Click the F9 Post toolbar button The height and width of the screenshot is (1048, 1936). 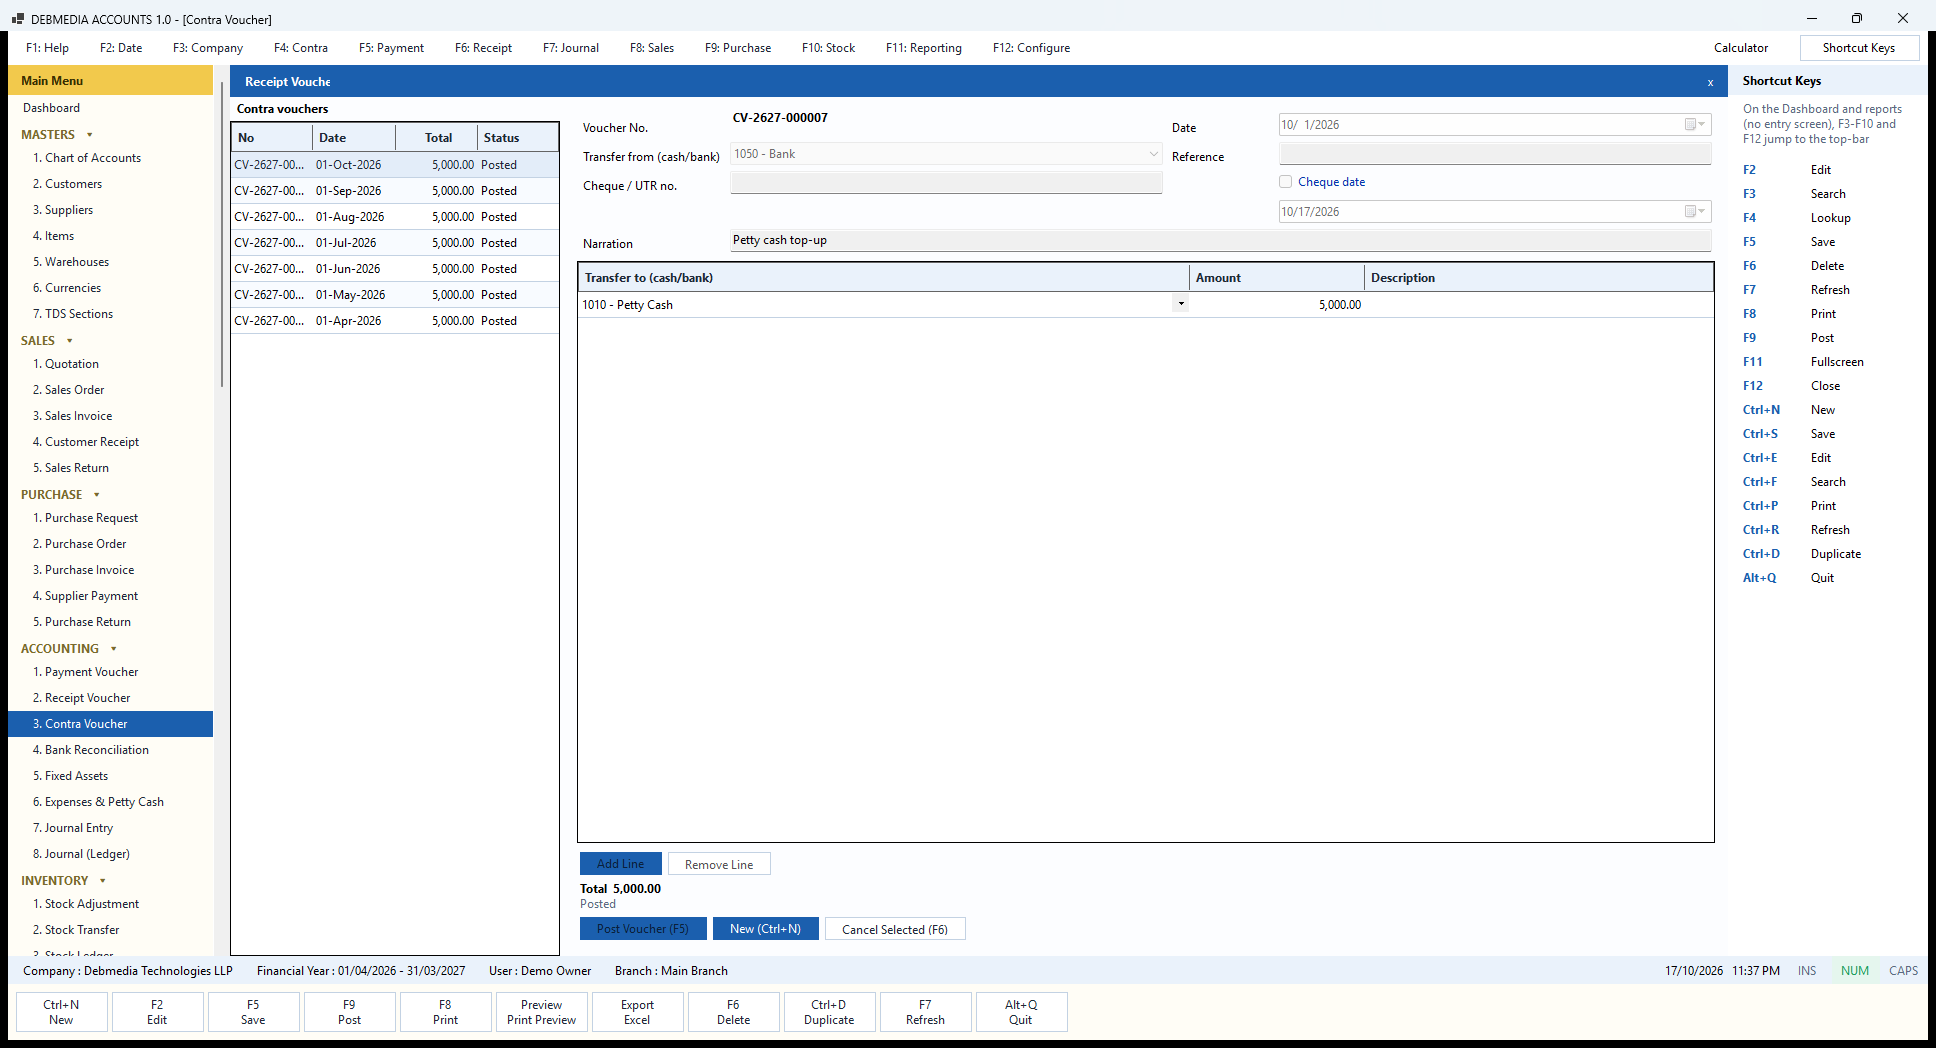[349, 1012]
